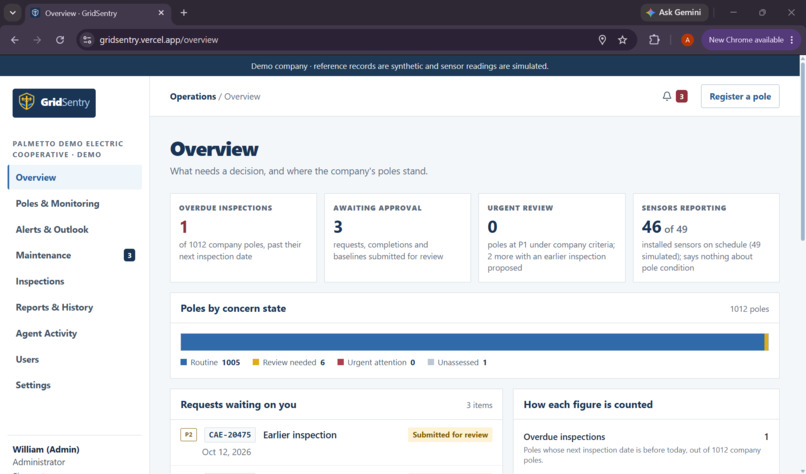
Task: Click the Maintenance count badge 3
Action: [130, 255]
